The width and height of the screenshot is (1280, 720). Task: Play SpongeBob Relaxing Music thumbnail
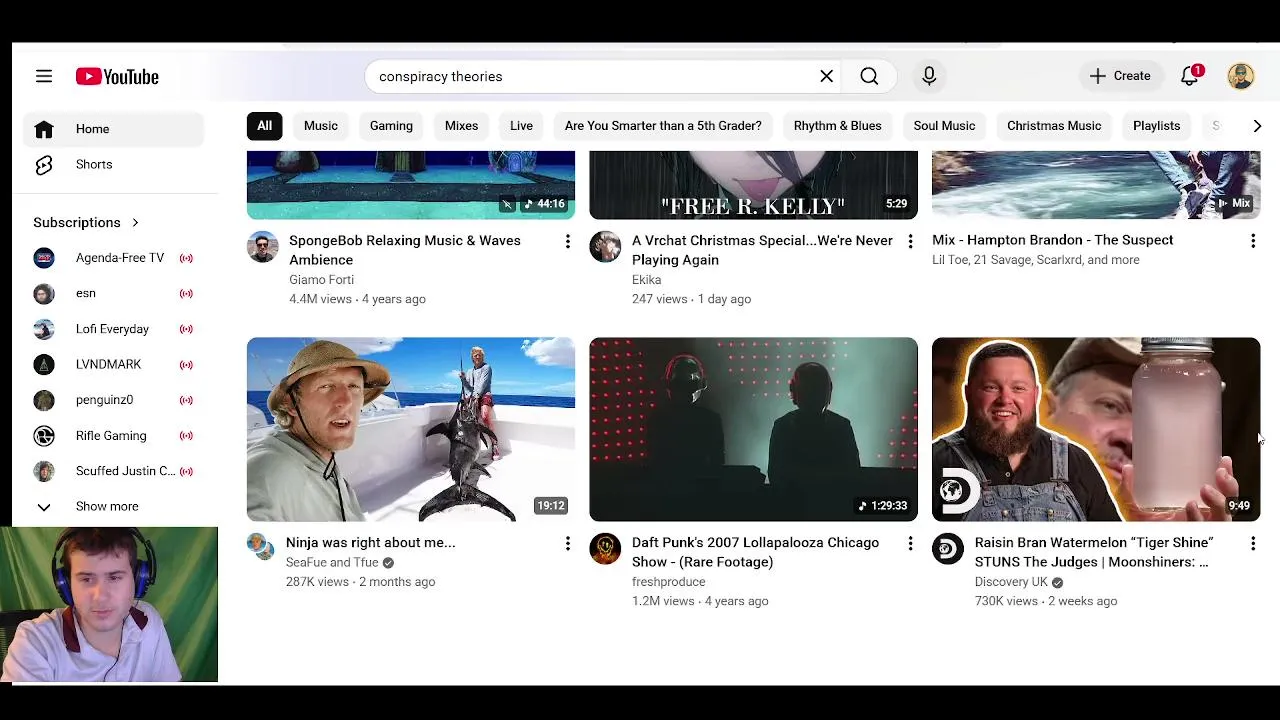[411, 185]
